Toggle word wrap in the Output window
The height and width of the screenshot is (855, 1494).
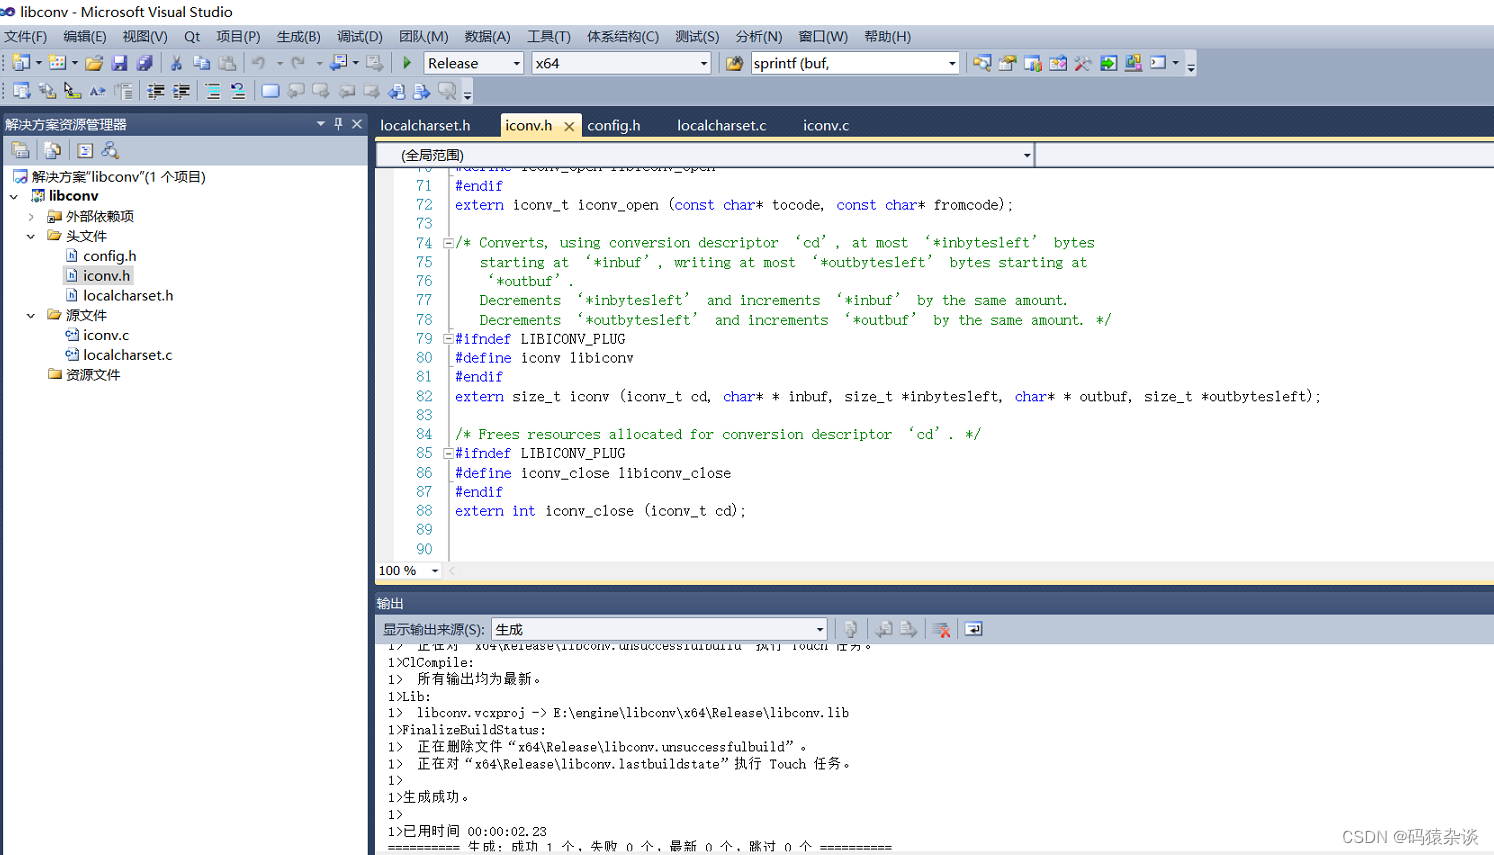pyautogui.click(x=972, y=629)
